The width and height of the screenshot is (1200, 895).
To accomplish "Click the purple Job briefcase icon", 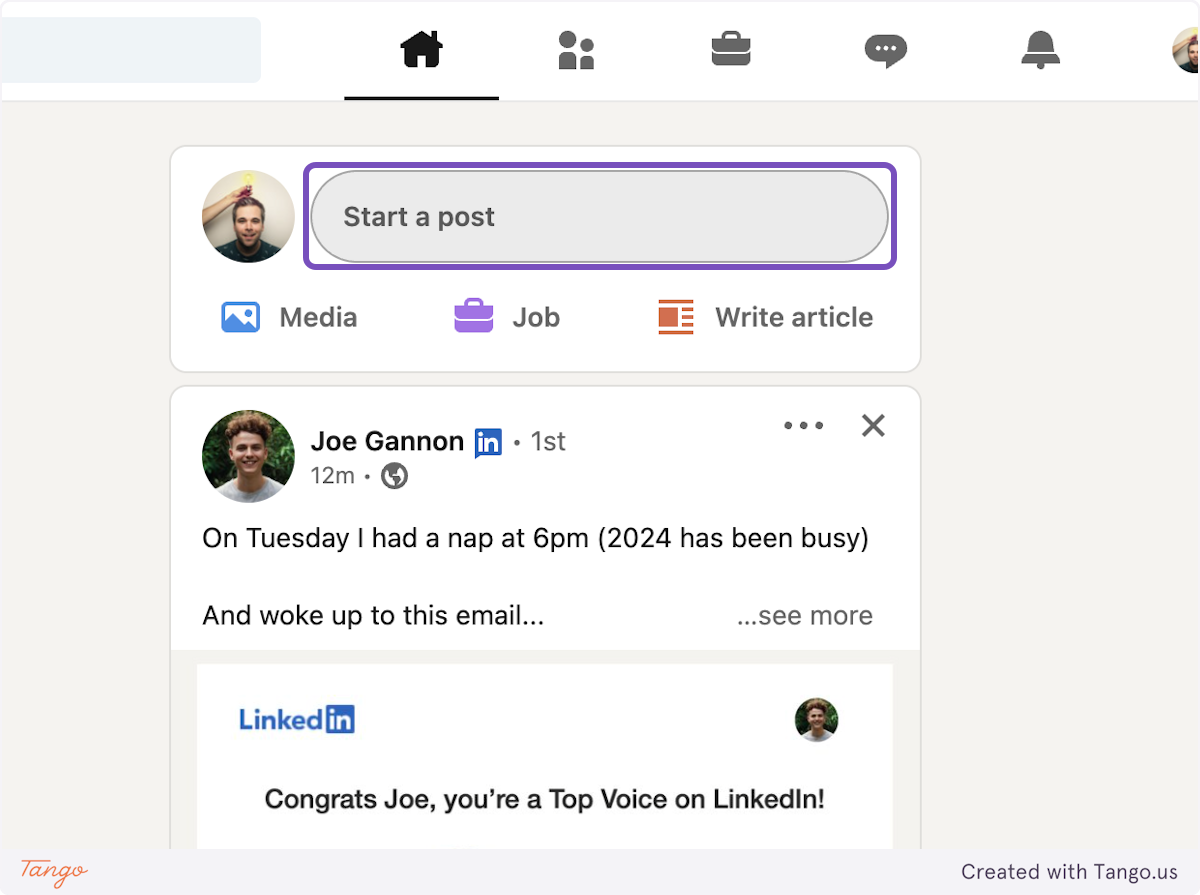I will [x=474, y=318].
